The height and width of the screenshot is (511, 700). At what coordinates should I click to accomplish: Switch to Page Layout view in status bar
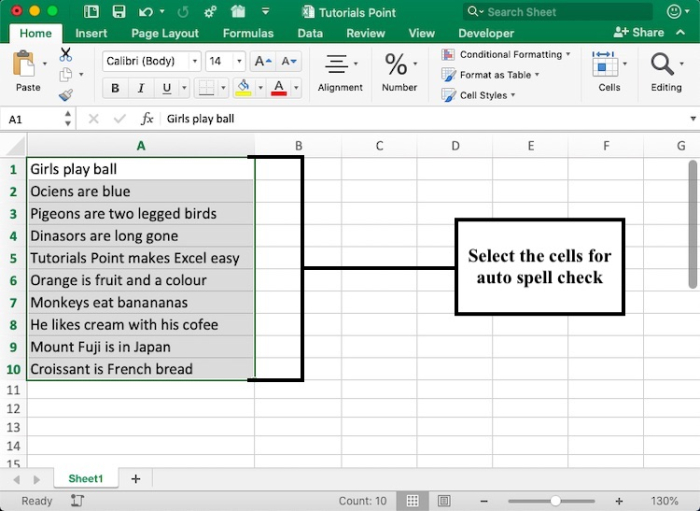[443, 500]
